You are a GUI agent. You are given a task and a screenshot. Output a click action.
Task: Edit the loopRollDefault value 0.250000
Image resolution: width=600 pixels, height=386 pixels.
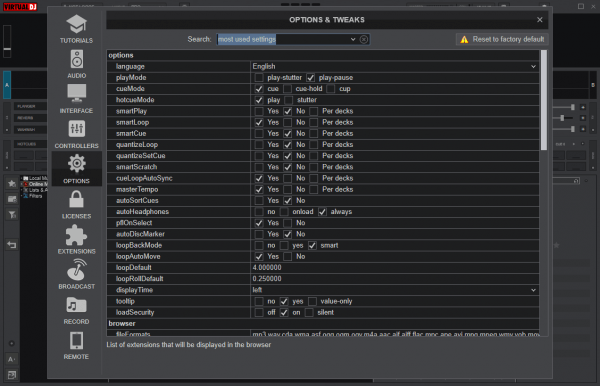click(x=395, y=279)
